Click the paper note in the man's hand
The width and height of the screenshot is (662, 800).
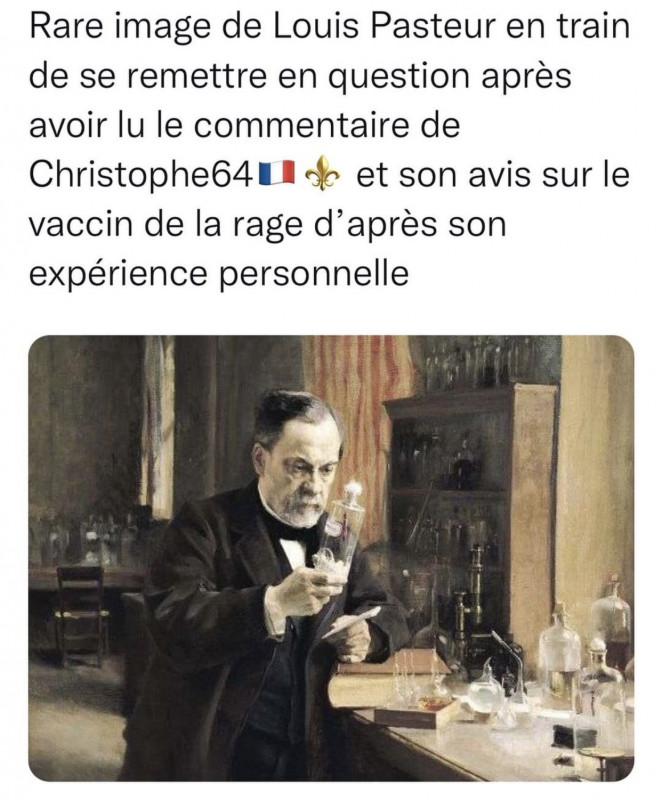(352, 622)
